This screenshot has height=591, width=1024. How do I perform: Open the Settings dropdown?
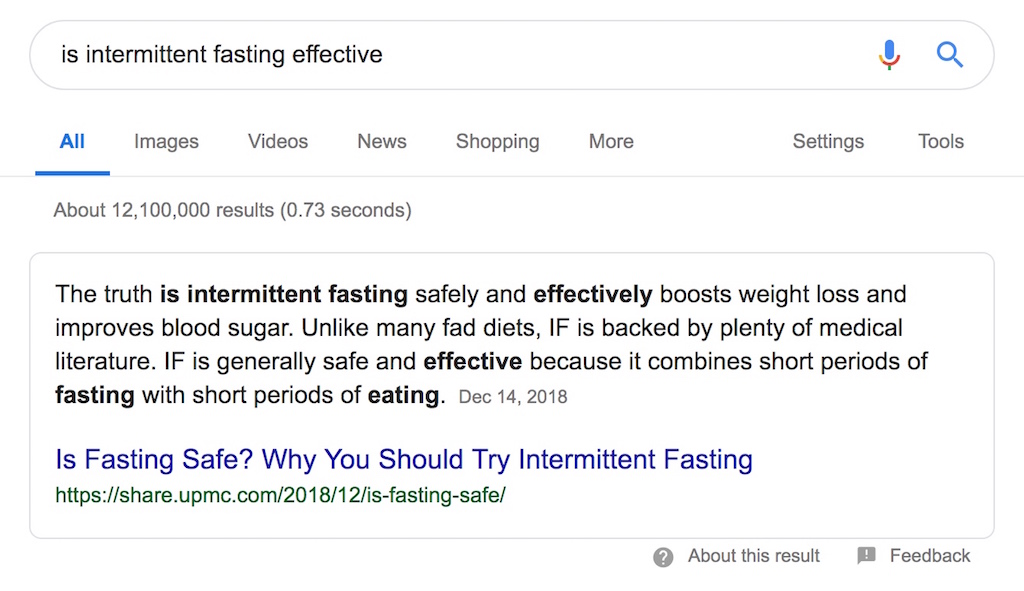828,142
